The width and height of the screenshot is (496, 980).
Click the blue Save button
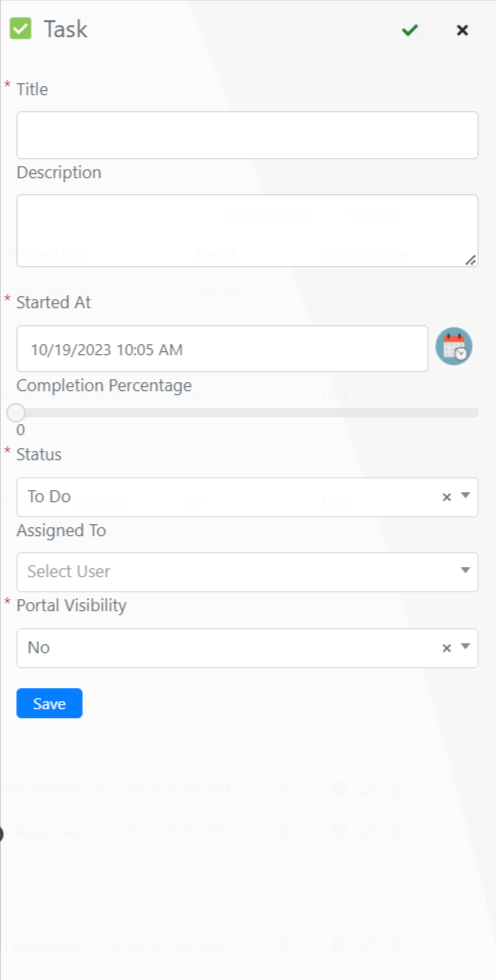(x=49, y=703)
